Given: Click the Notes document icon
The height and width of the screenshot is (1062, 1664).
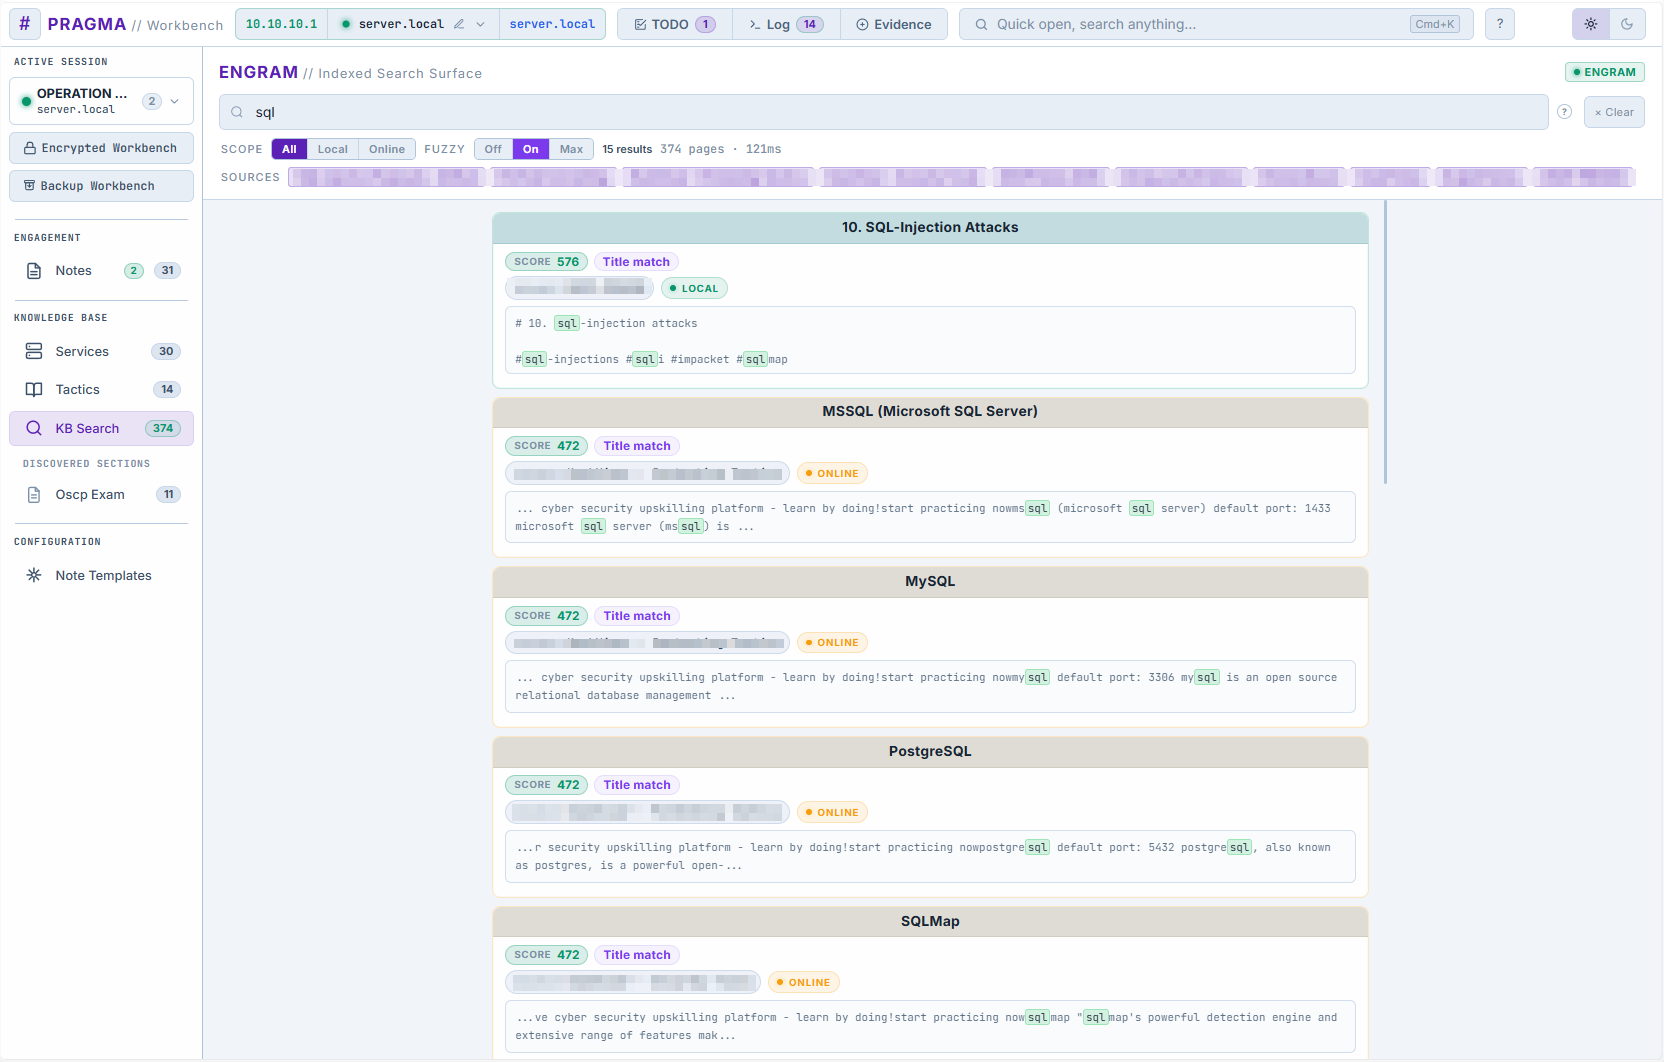Looking at the screenshot, I should (x=34, y=271).
